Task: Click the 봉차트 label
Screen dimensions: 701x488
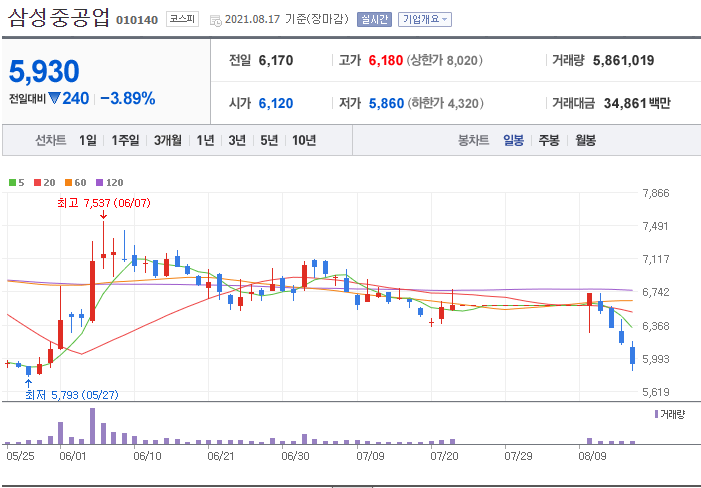Action: click(473, 140)
